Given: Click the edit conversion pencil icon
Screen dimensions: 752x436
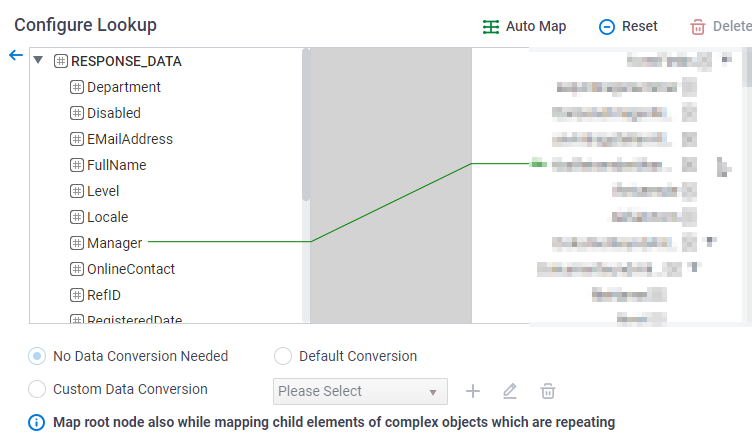Looking at the screenshot, I should [510, 391].
